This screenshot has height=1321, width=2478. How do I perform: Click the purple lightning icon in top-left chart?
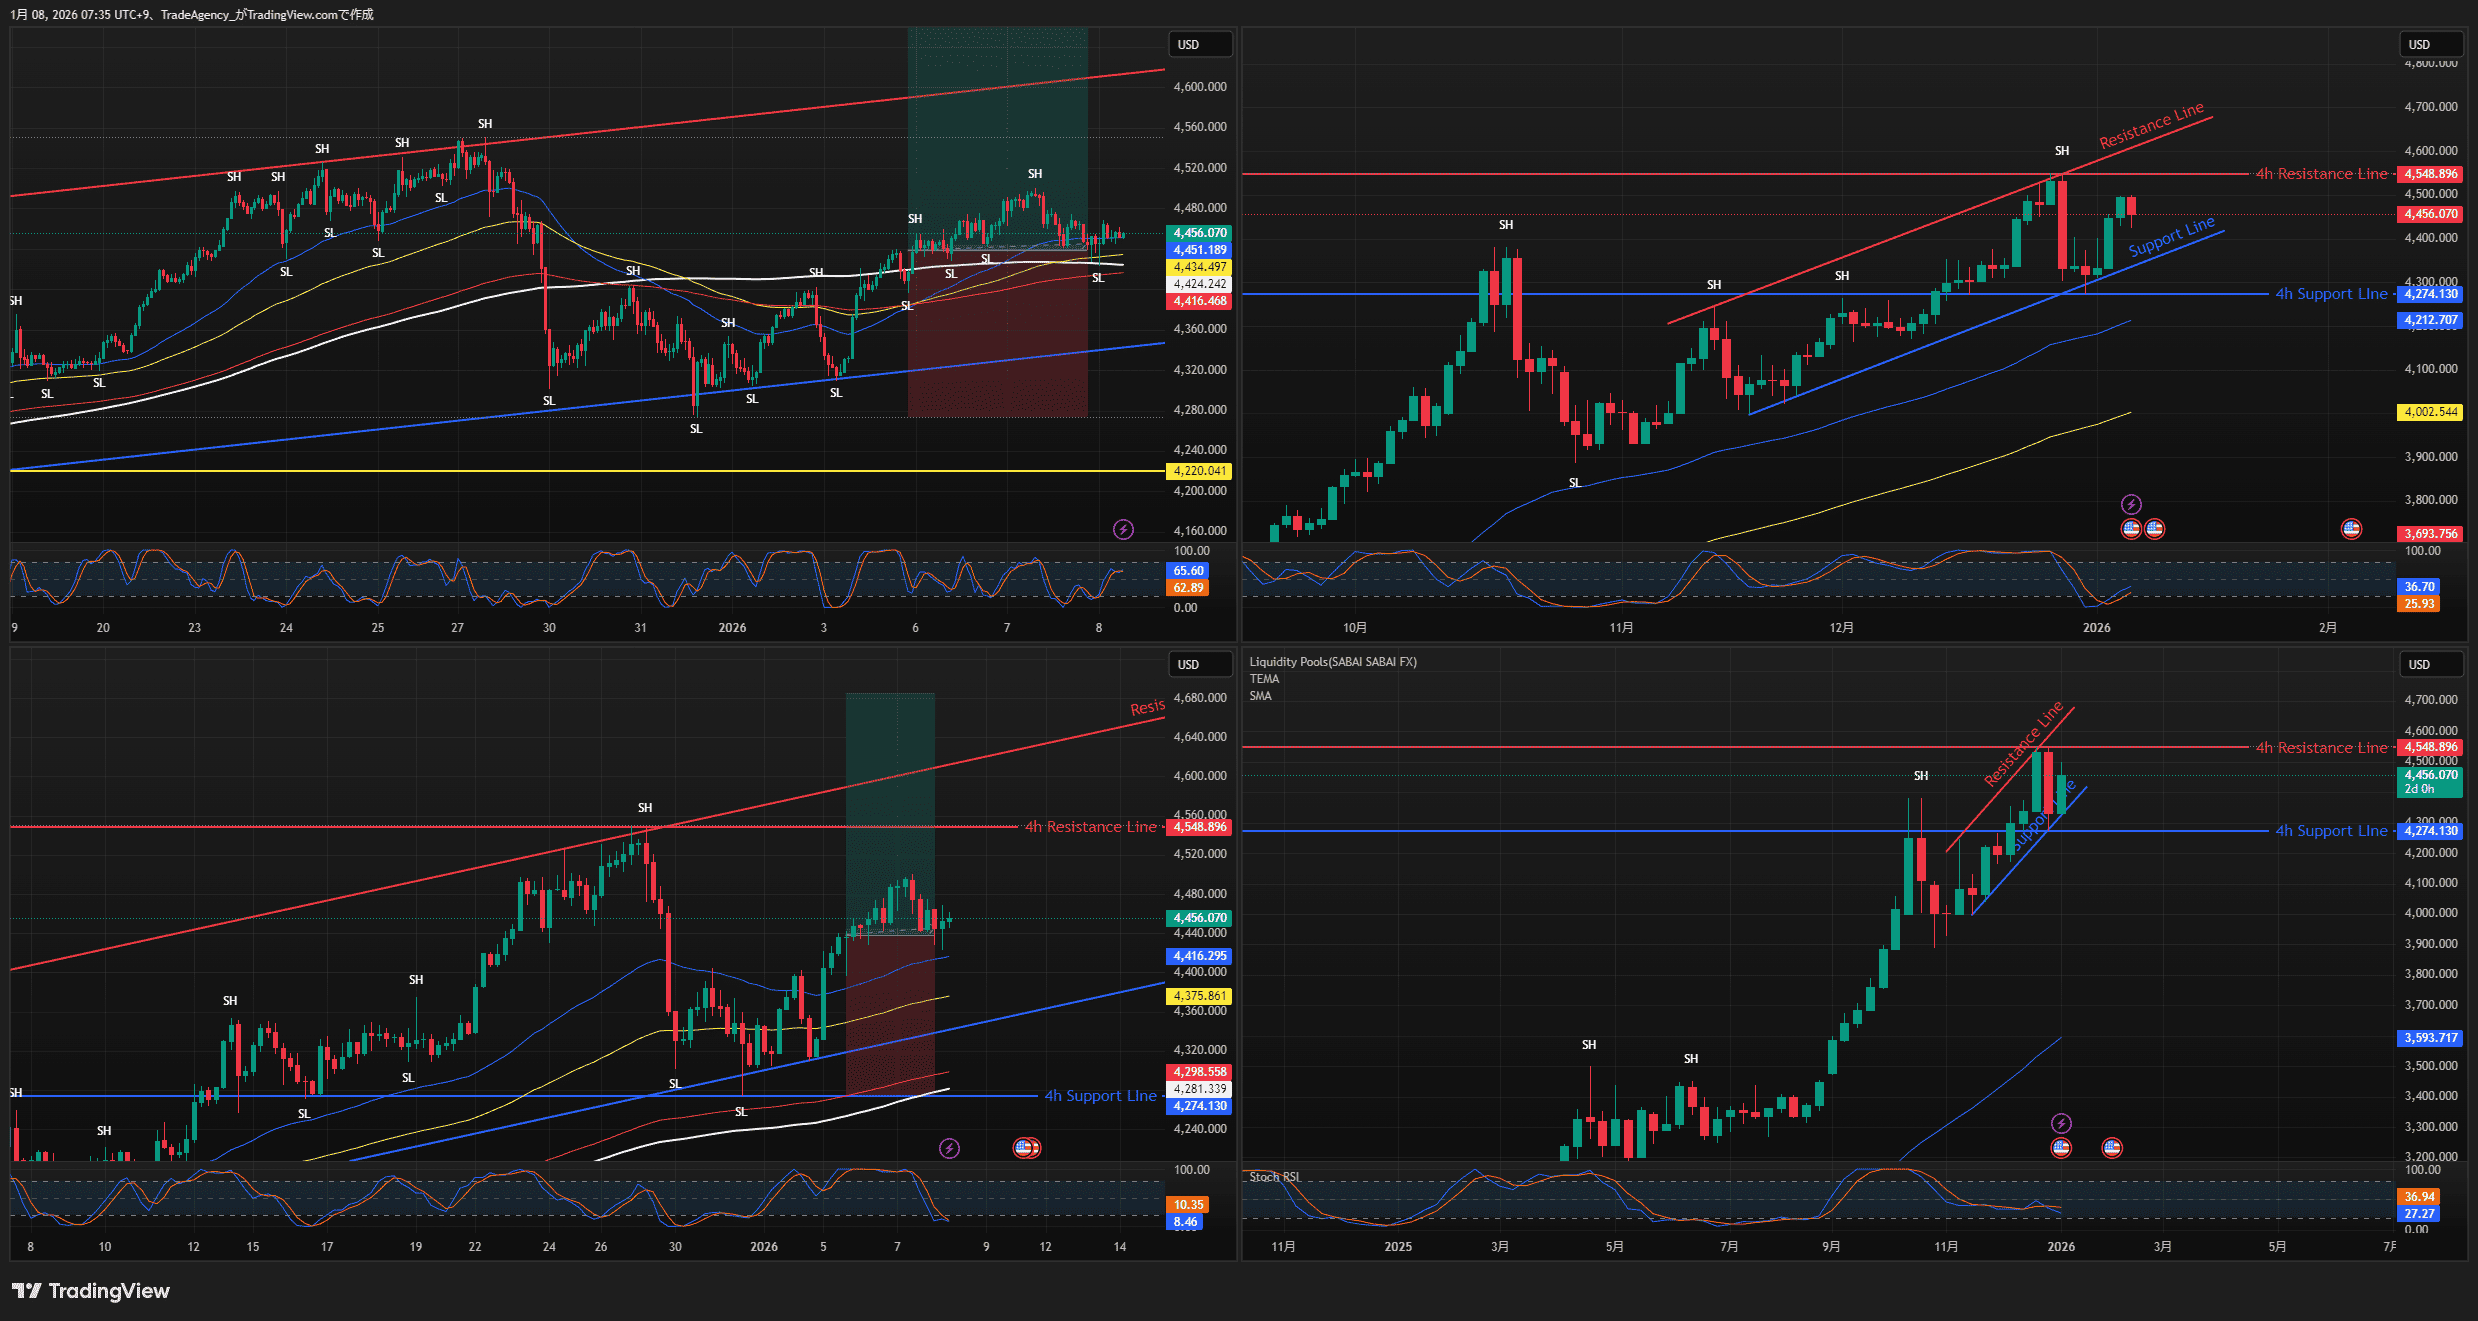[1123, 529]
